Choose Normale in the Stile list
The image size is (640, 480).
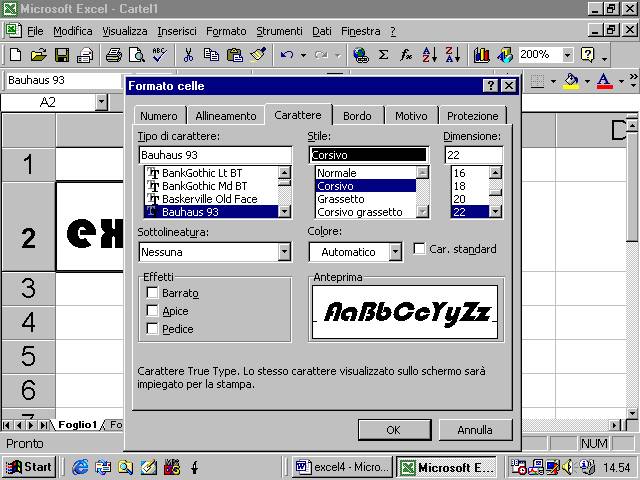[x=366, y=173]
